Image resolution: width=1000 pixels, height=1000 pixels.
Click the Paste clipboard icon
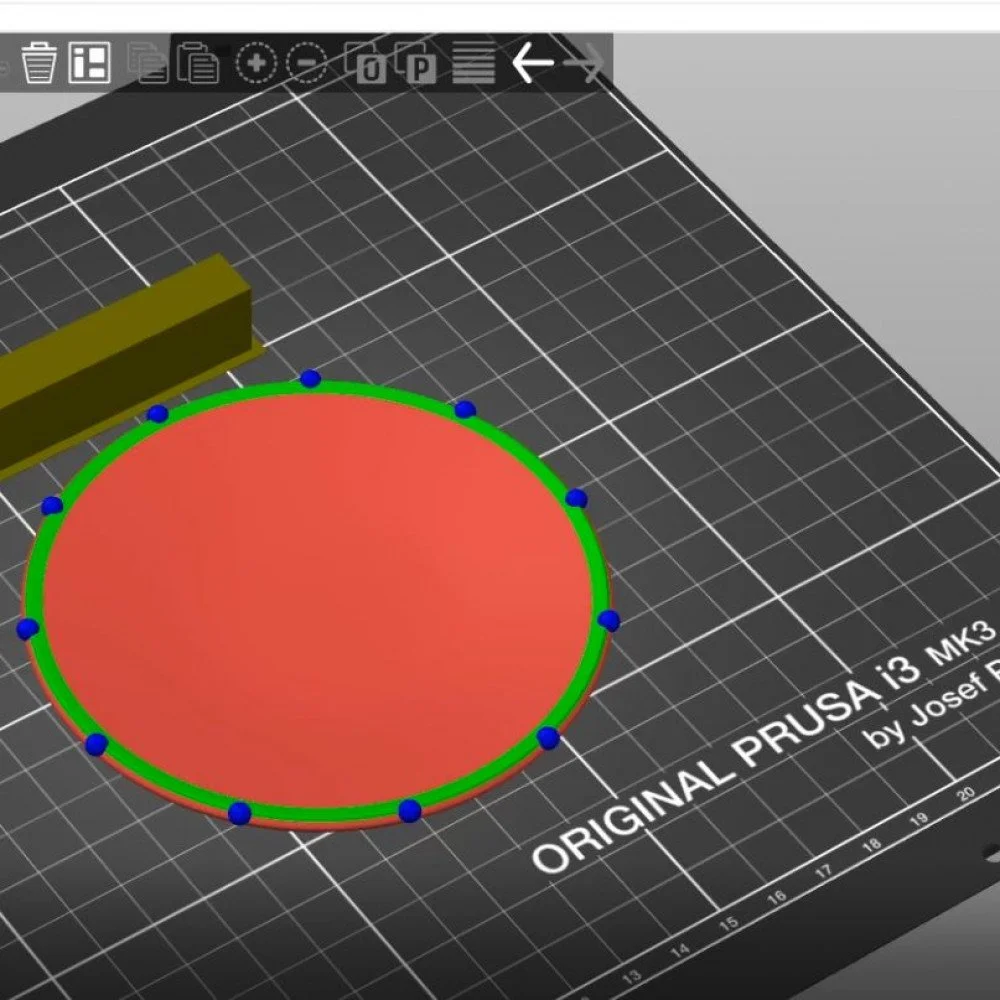tap(198, 62)
